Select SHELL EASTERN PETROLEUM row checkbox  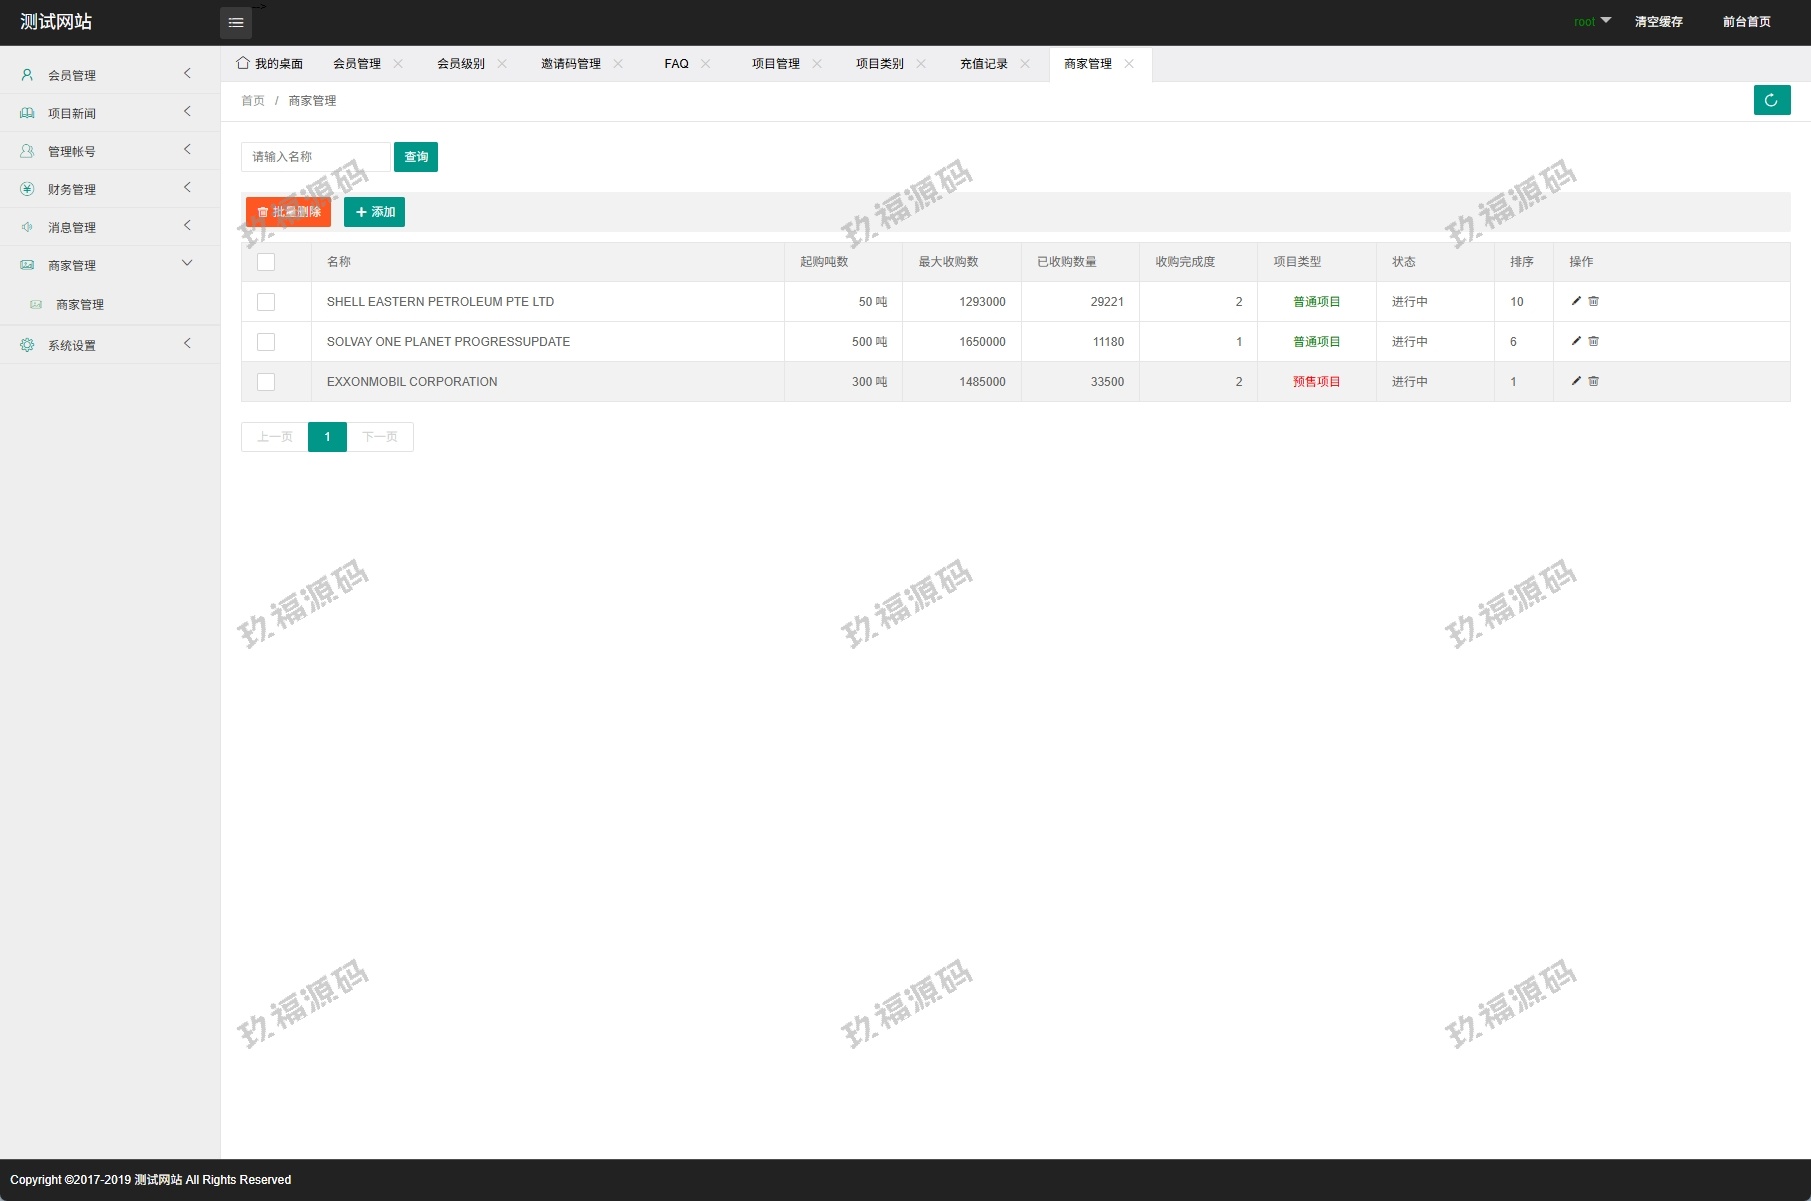(x=266, y=302)
